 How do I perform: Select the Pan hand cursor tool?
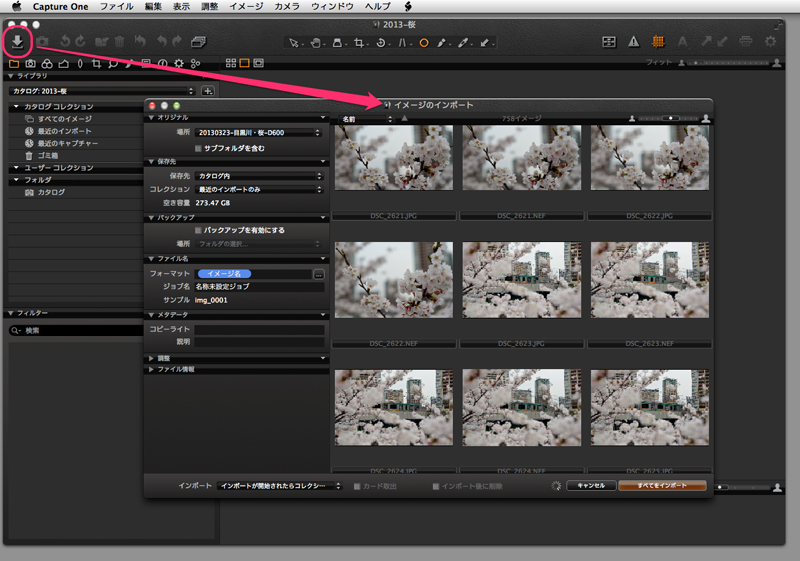[x=315, y=43]
